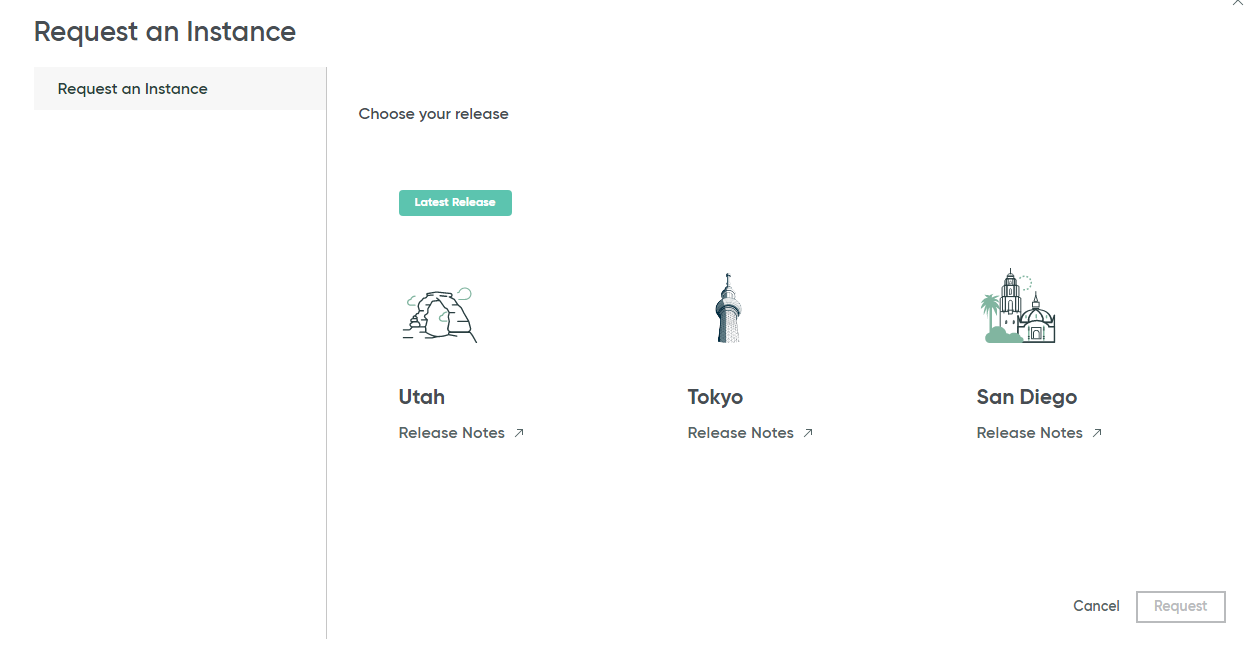Image resolution: width=1250 pixels, height=654 pixels.
Task: Open the Utah Release Notes link
Action: point(452,433)
